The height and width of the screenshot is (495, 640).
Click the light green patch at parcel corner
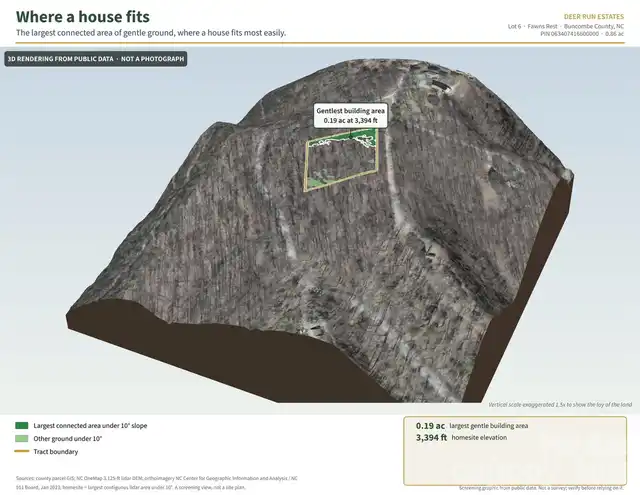coord(314,184)
